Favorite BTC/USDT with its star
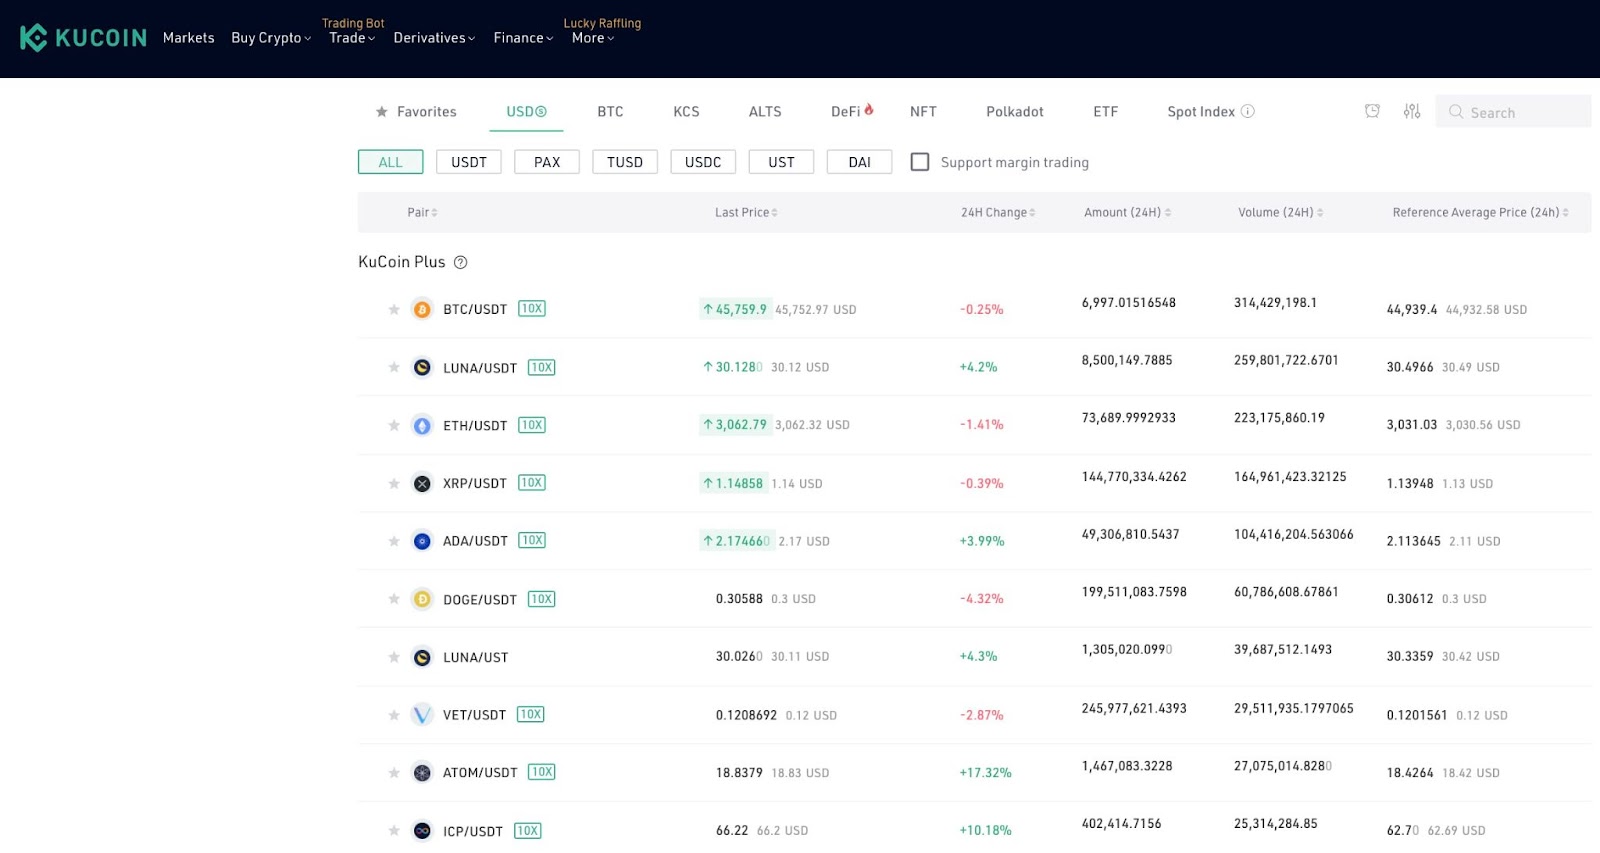Image resolution: width=1600 pixels, height=853 pixels. coord(394,309)
